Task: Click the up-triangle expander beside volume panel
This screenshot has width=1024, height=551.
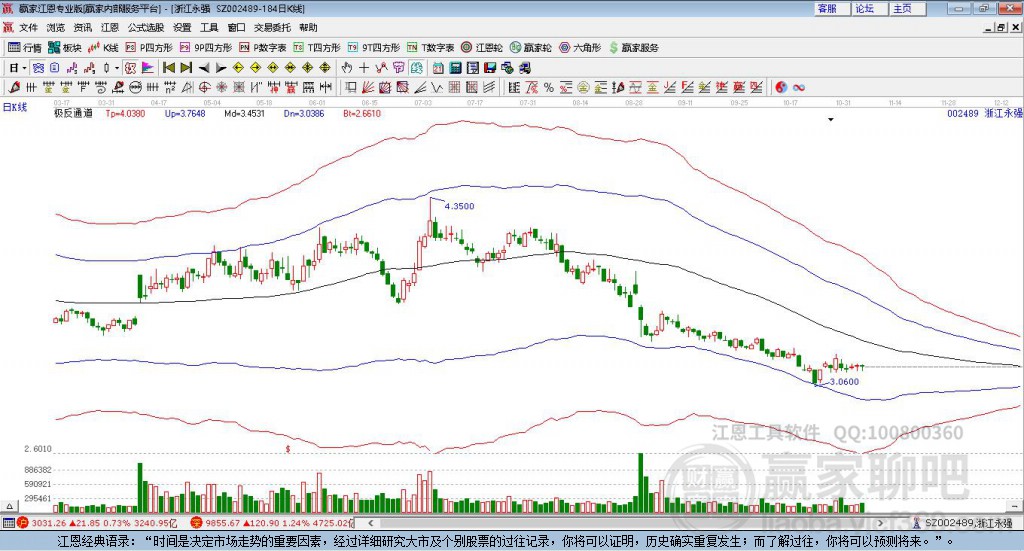Action: point(9,506)
